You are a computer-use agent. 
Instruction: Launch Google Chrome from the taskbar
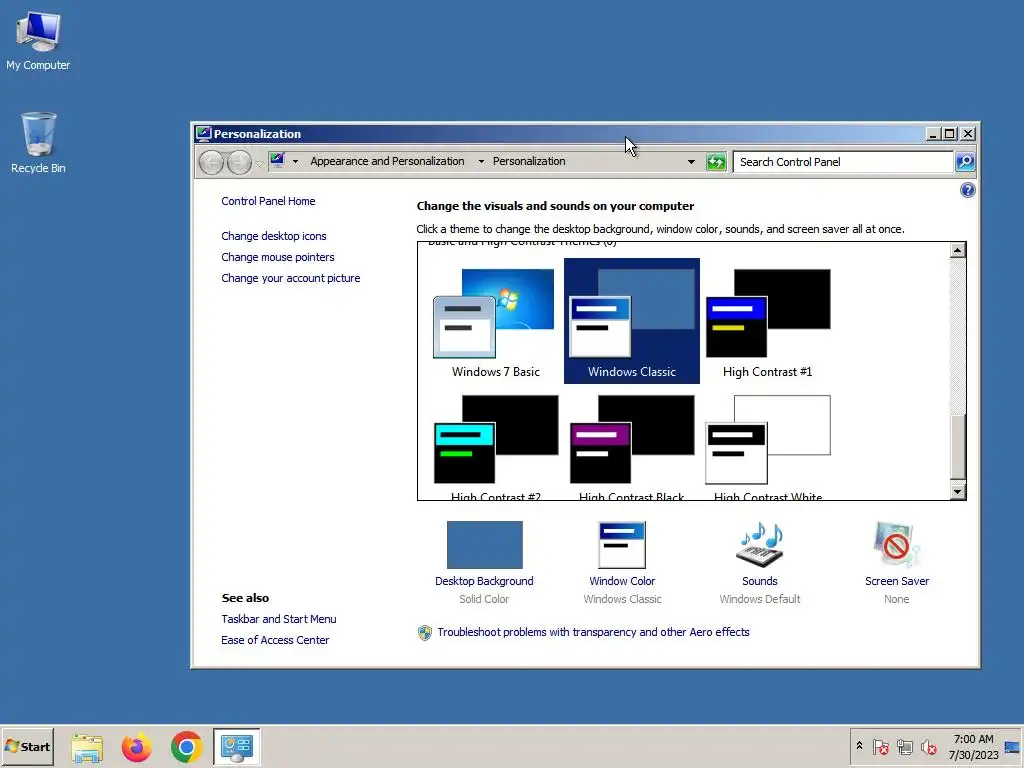point(186,747)
